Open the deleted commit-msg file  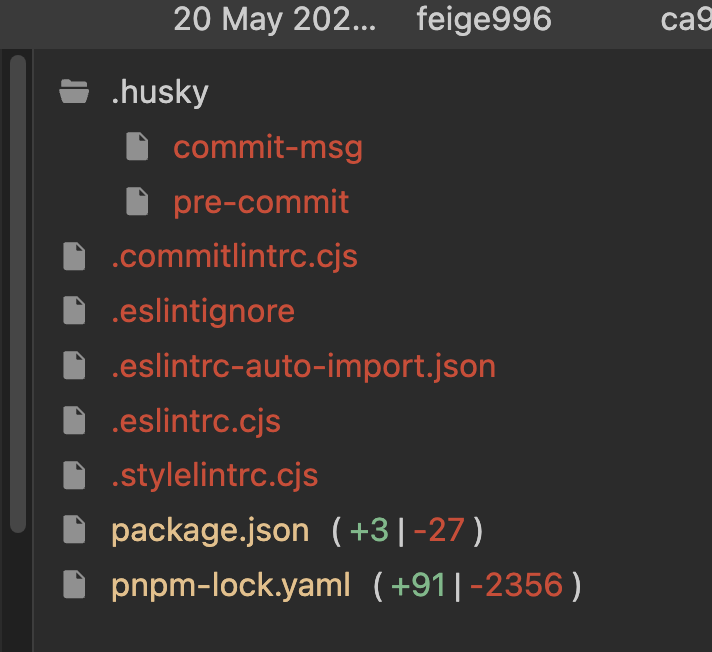pyautogui.click(x=267, y=148)
